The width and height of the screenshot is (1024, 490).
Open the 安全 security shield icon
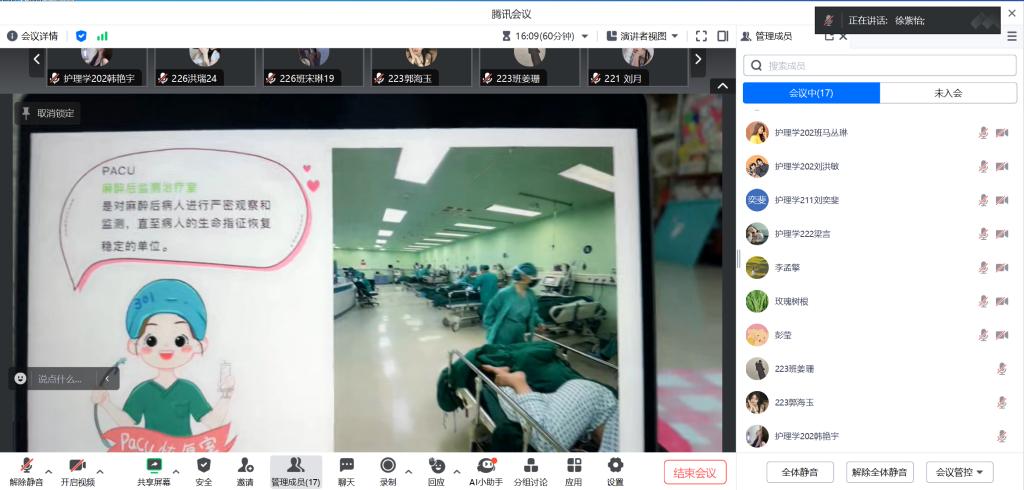[x=204, y=471]
